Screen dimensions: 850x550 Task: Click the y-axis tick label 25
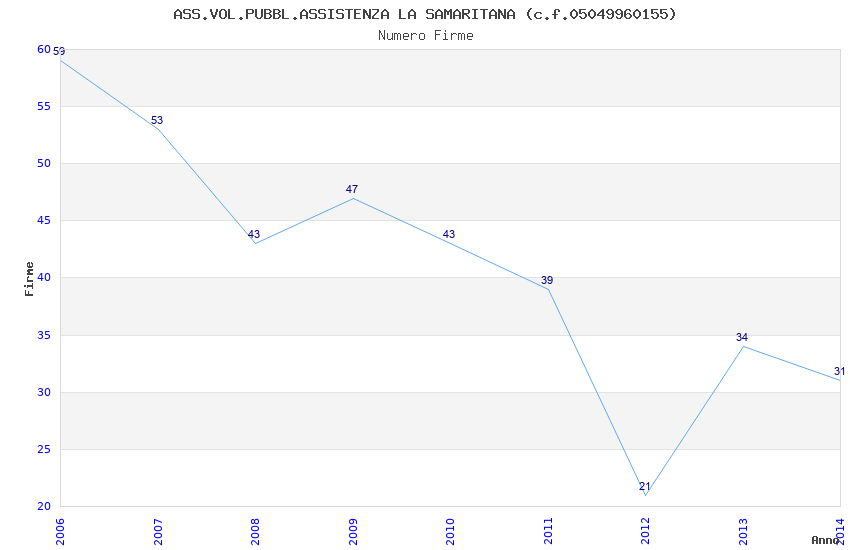tap(43, 449)
